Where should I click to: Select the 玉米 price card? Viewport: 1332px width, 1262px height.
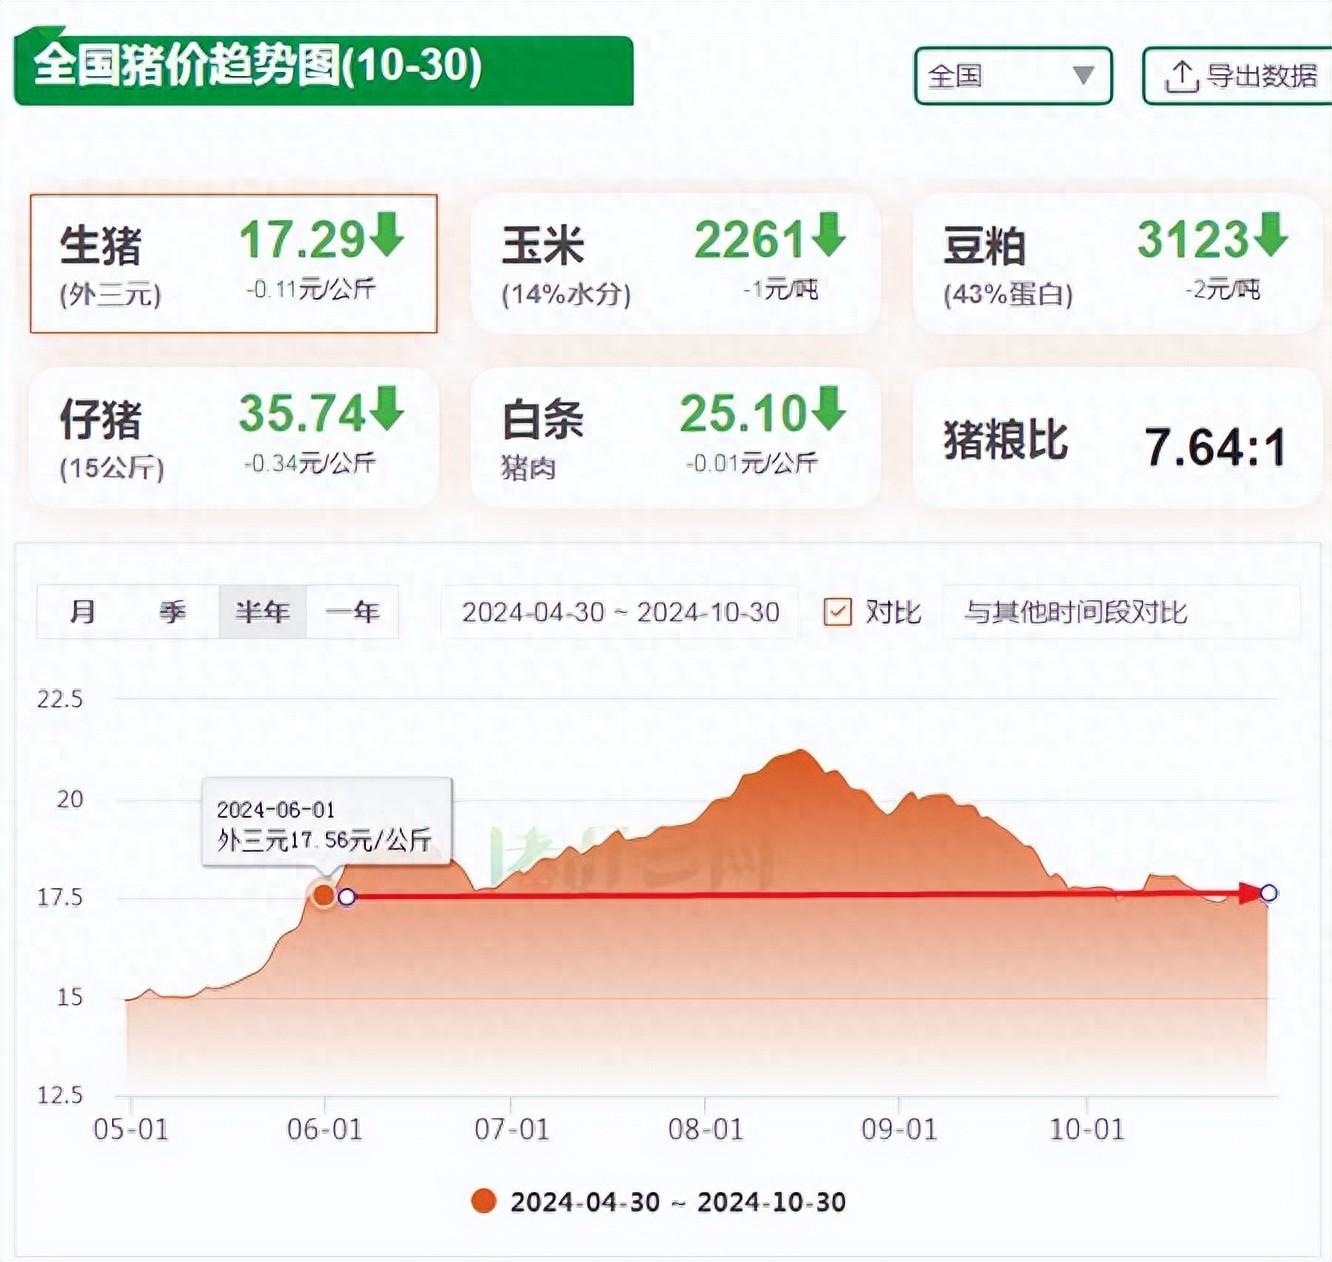click(x=676, y=264)
